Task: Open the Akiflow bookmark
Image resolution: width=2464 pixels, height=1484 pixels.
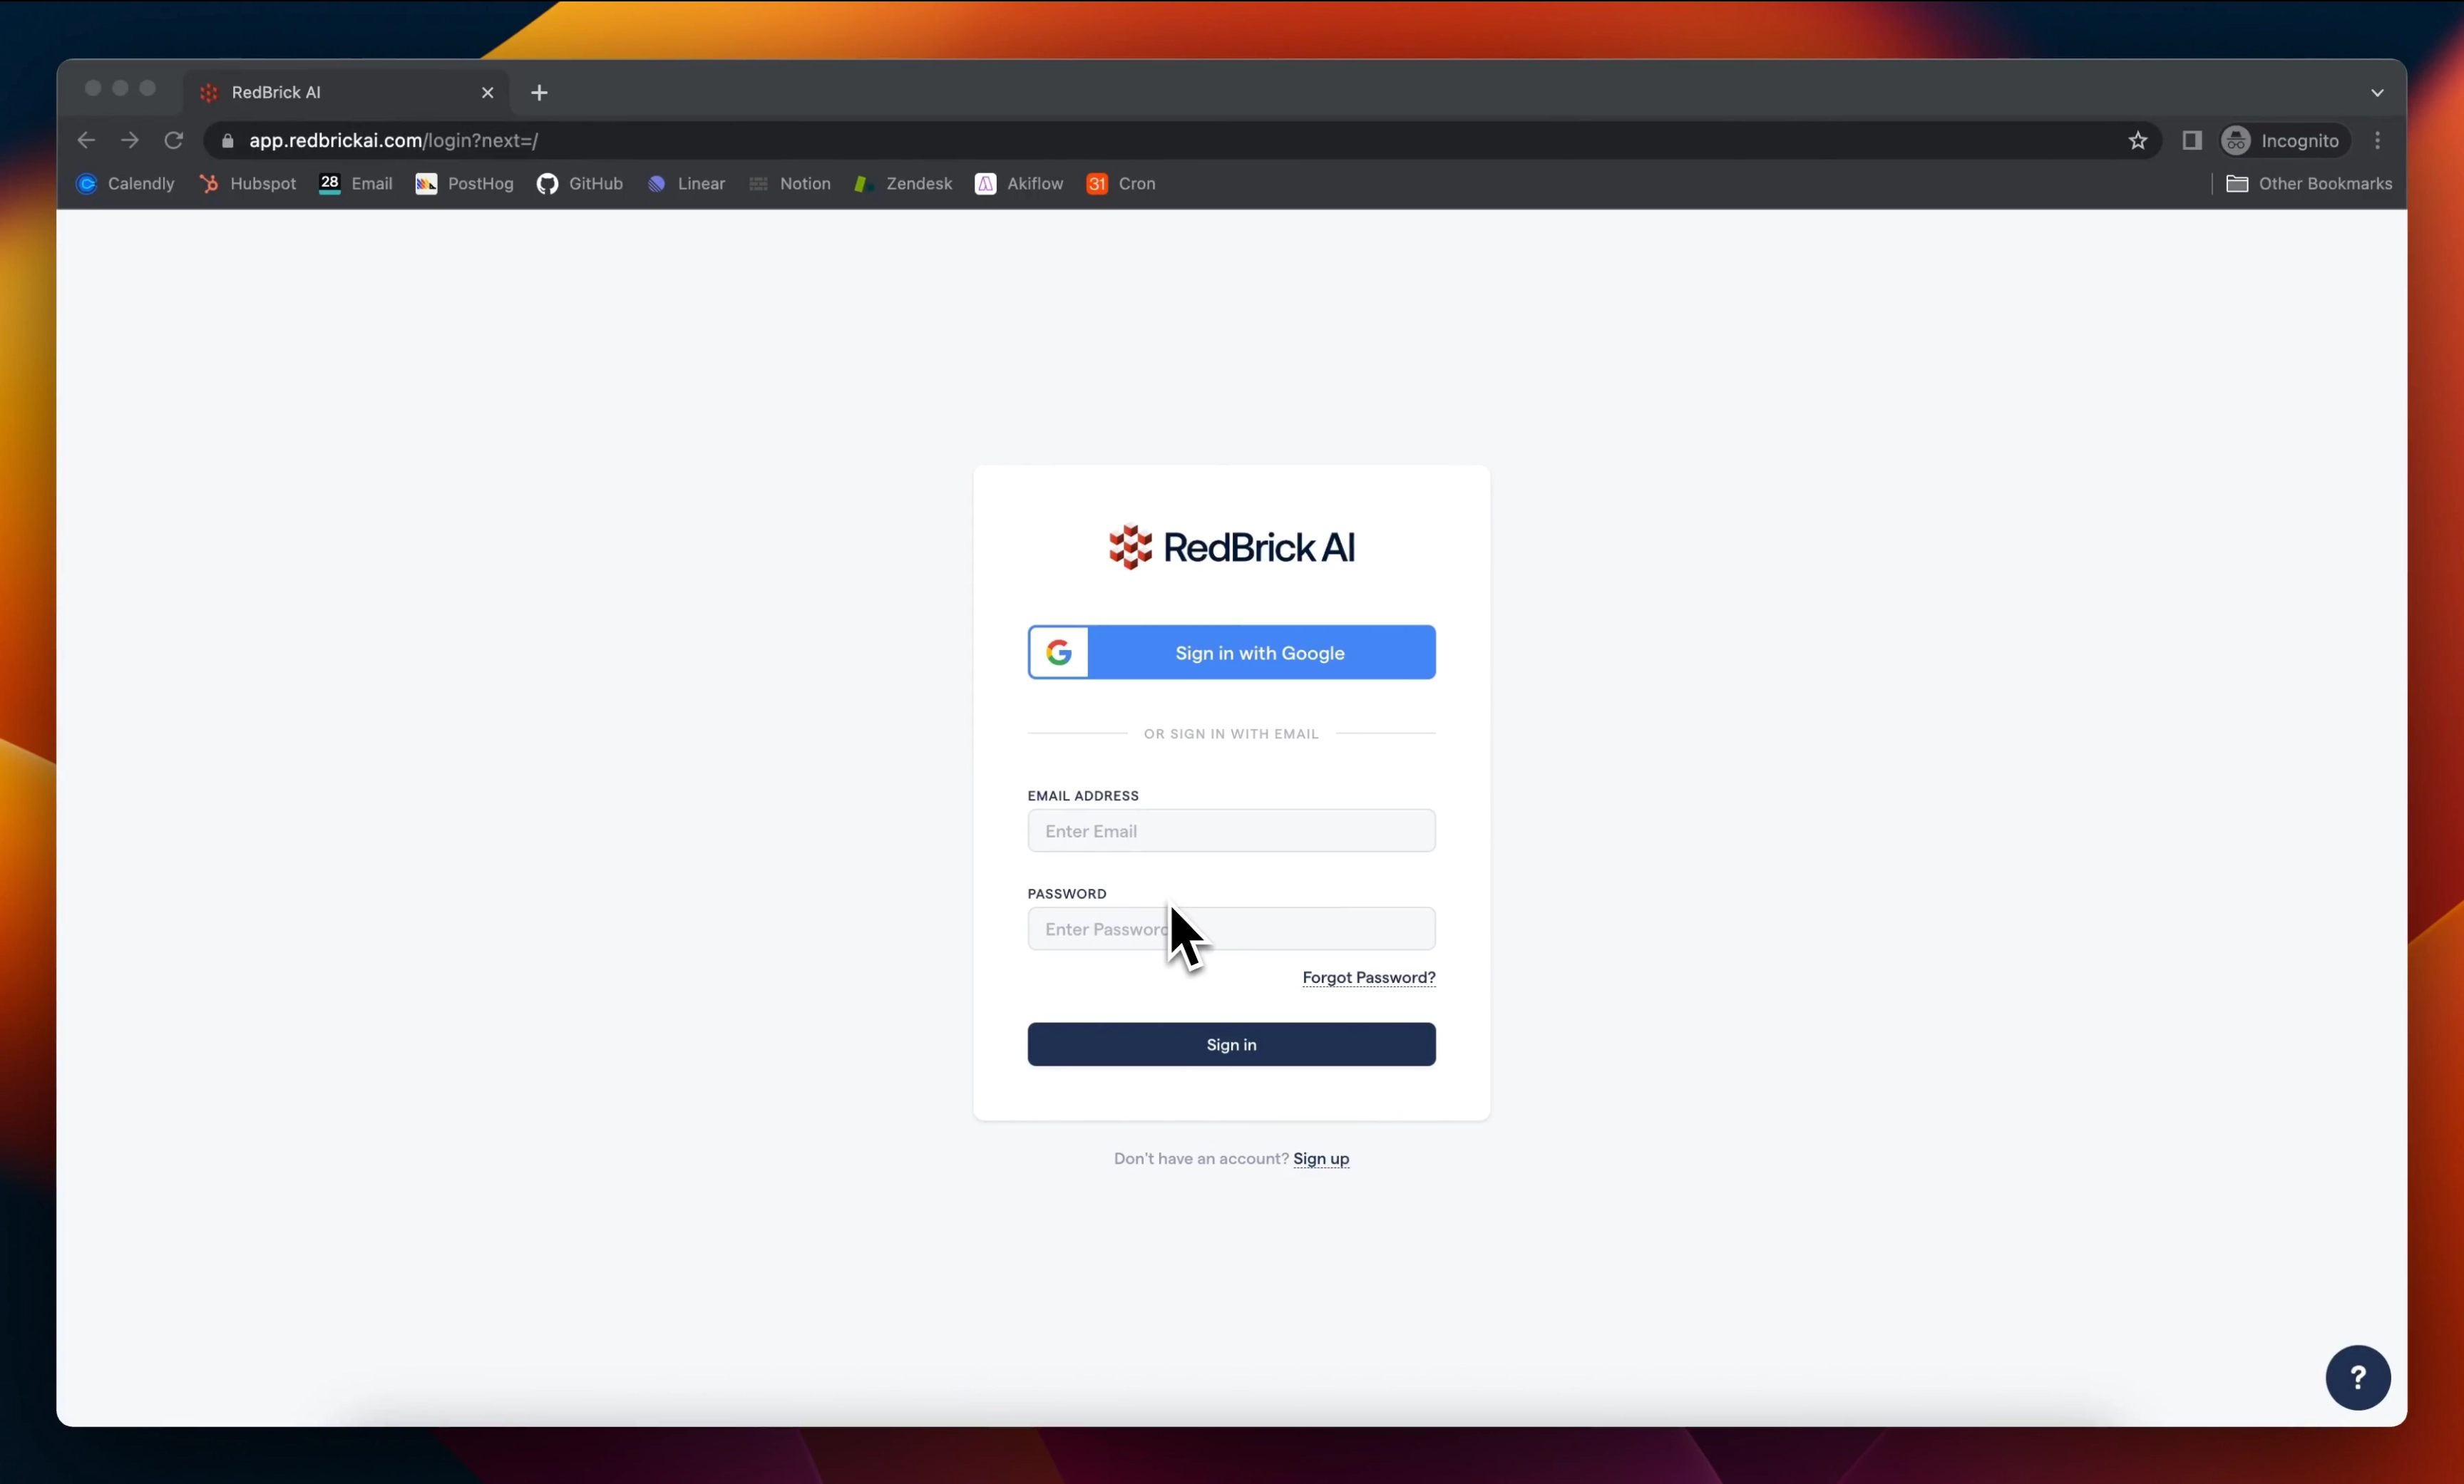Action: (1018, 183)
